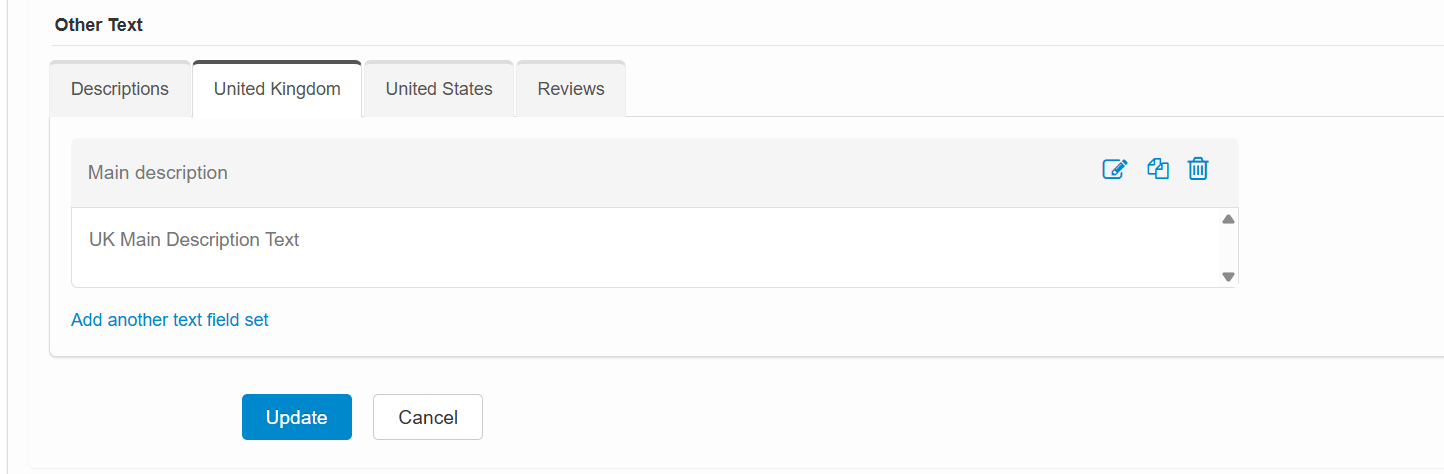Click the edit pencil icon for Main description
The image size is (1444, 474).
pos(1114,170)
